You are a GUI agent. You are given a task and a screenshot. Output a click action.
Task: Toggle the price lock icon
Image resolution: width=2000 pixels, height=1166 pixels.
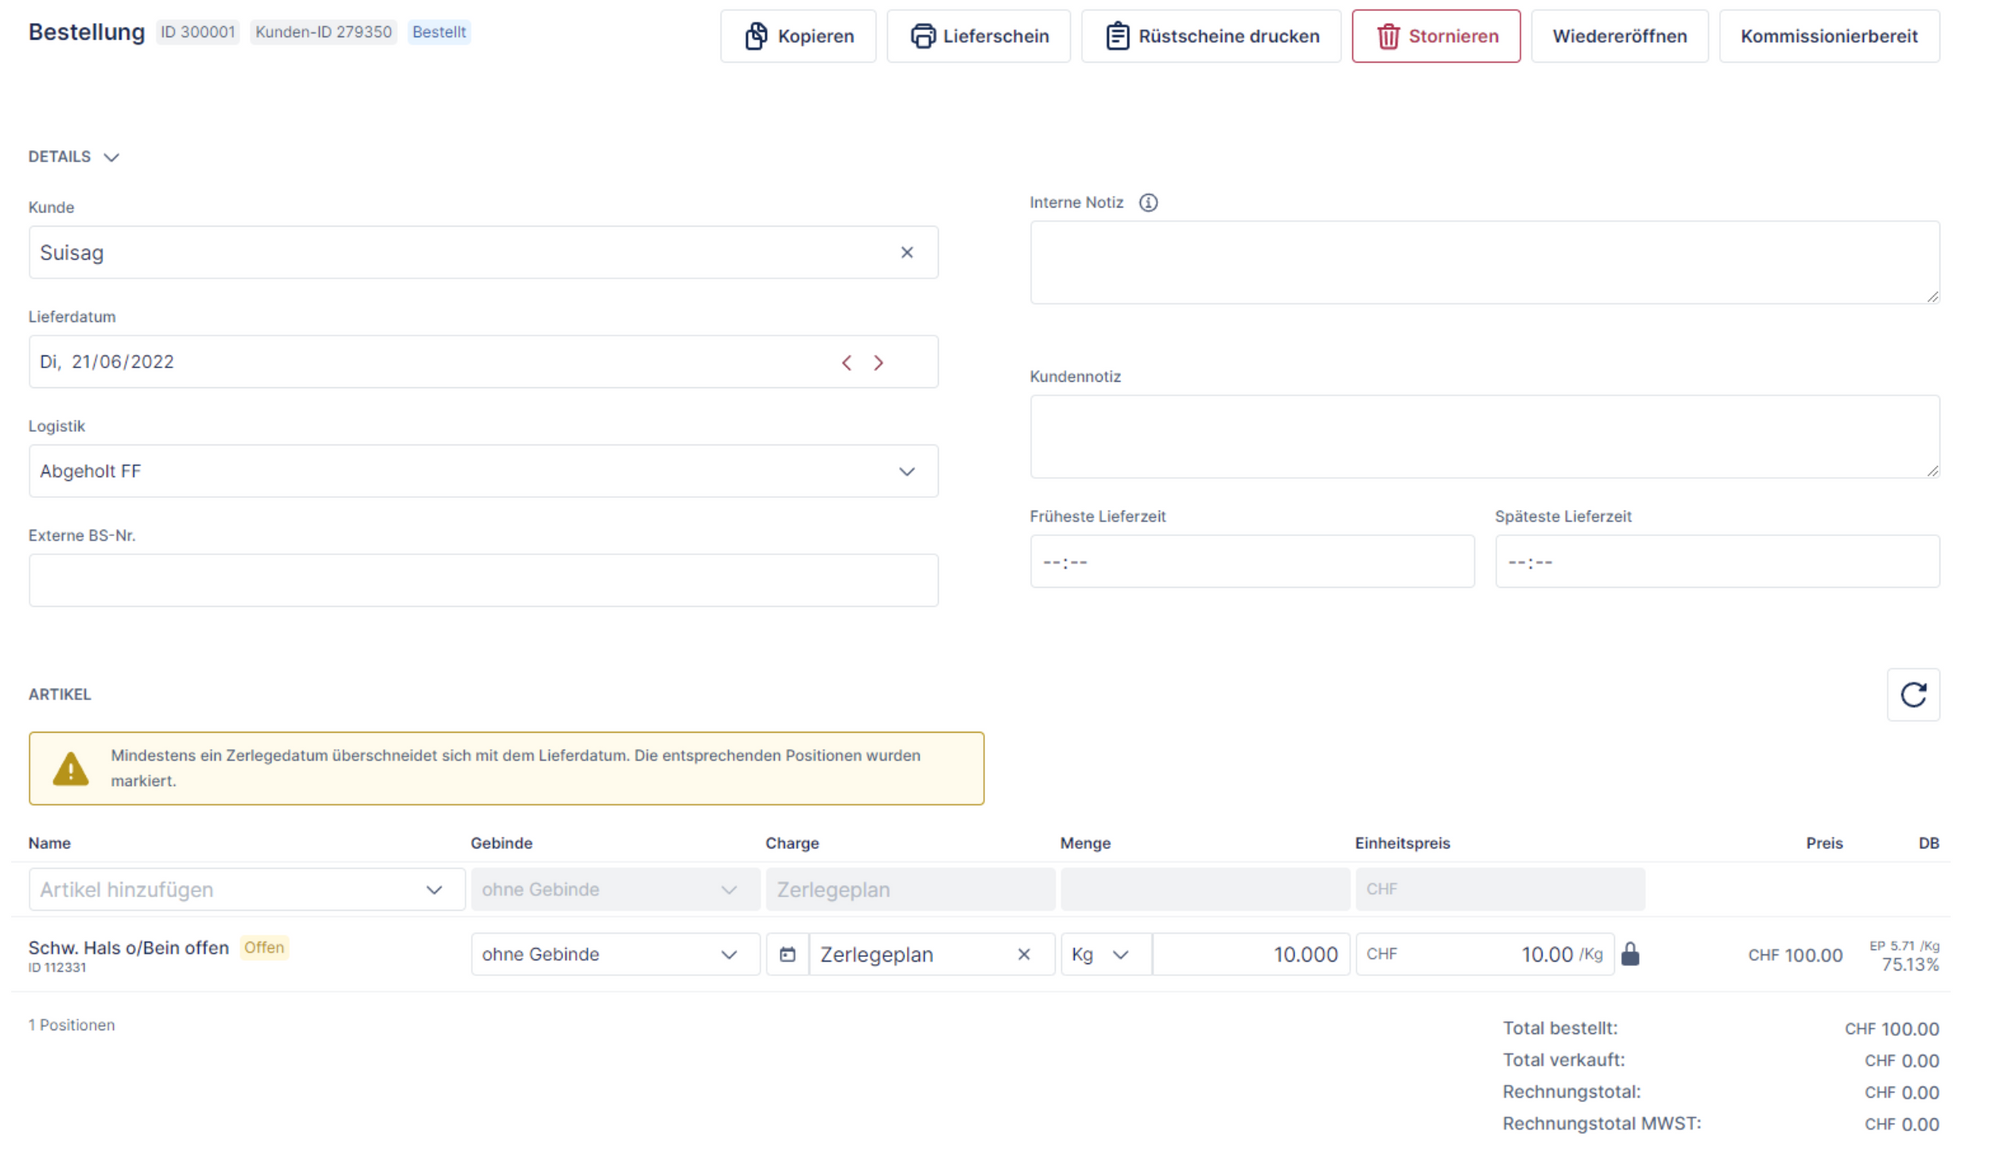1630,955
